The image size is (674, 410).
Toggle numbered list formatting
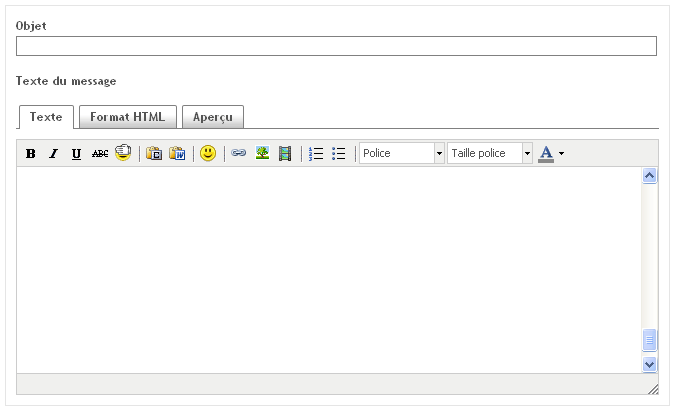tap(316, 154)
